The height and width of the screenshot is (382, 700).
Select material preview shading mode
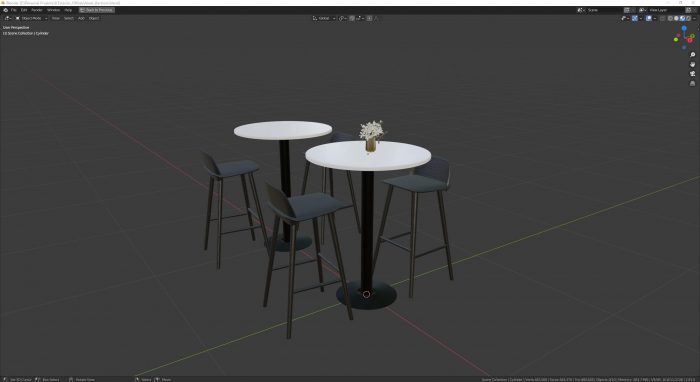[682, 18]
